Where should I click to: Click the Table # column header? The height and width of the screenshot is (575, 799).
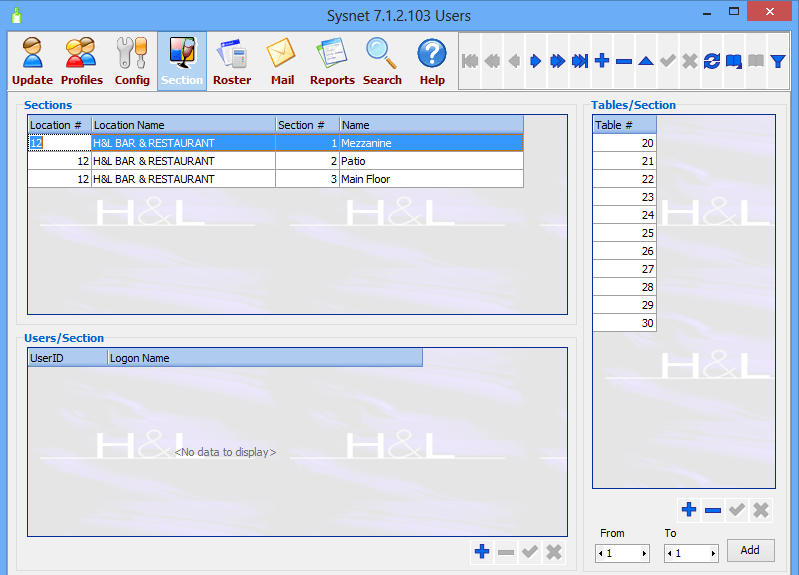625,125
